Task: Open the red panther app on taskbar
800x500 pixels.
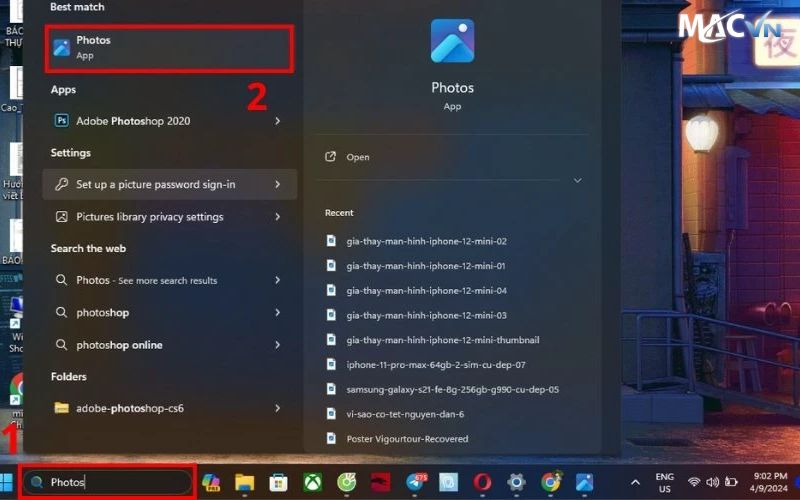Action: point(381,482)
